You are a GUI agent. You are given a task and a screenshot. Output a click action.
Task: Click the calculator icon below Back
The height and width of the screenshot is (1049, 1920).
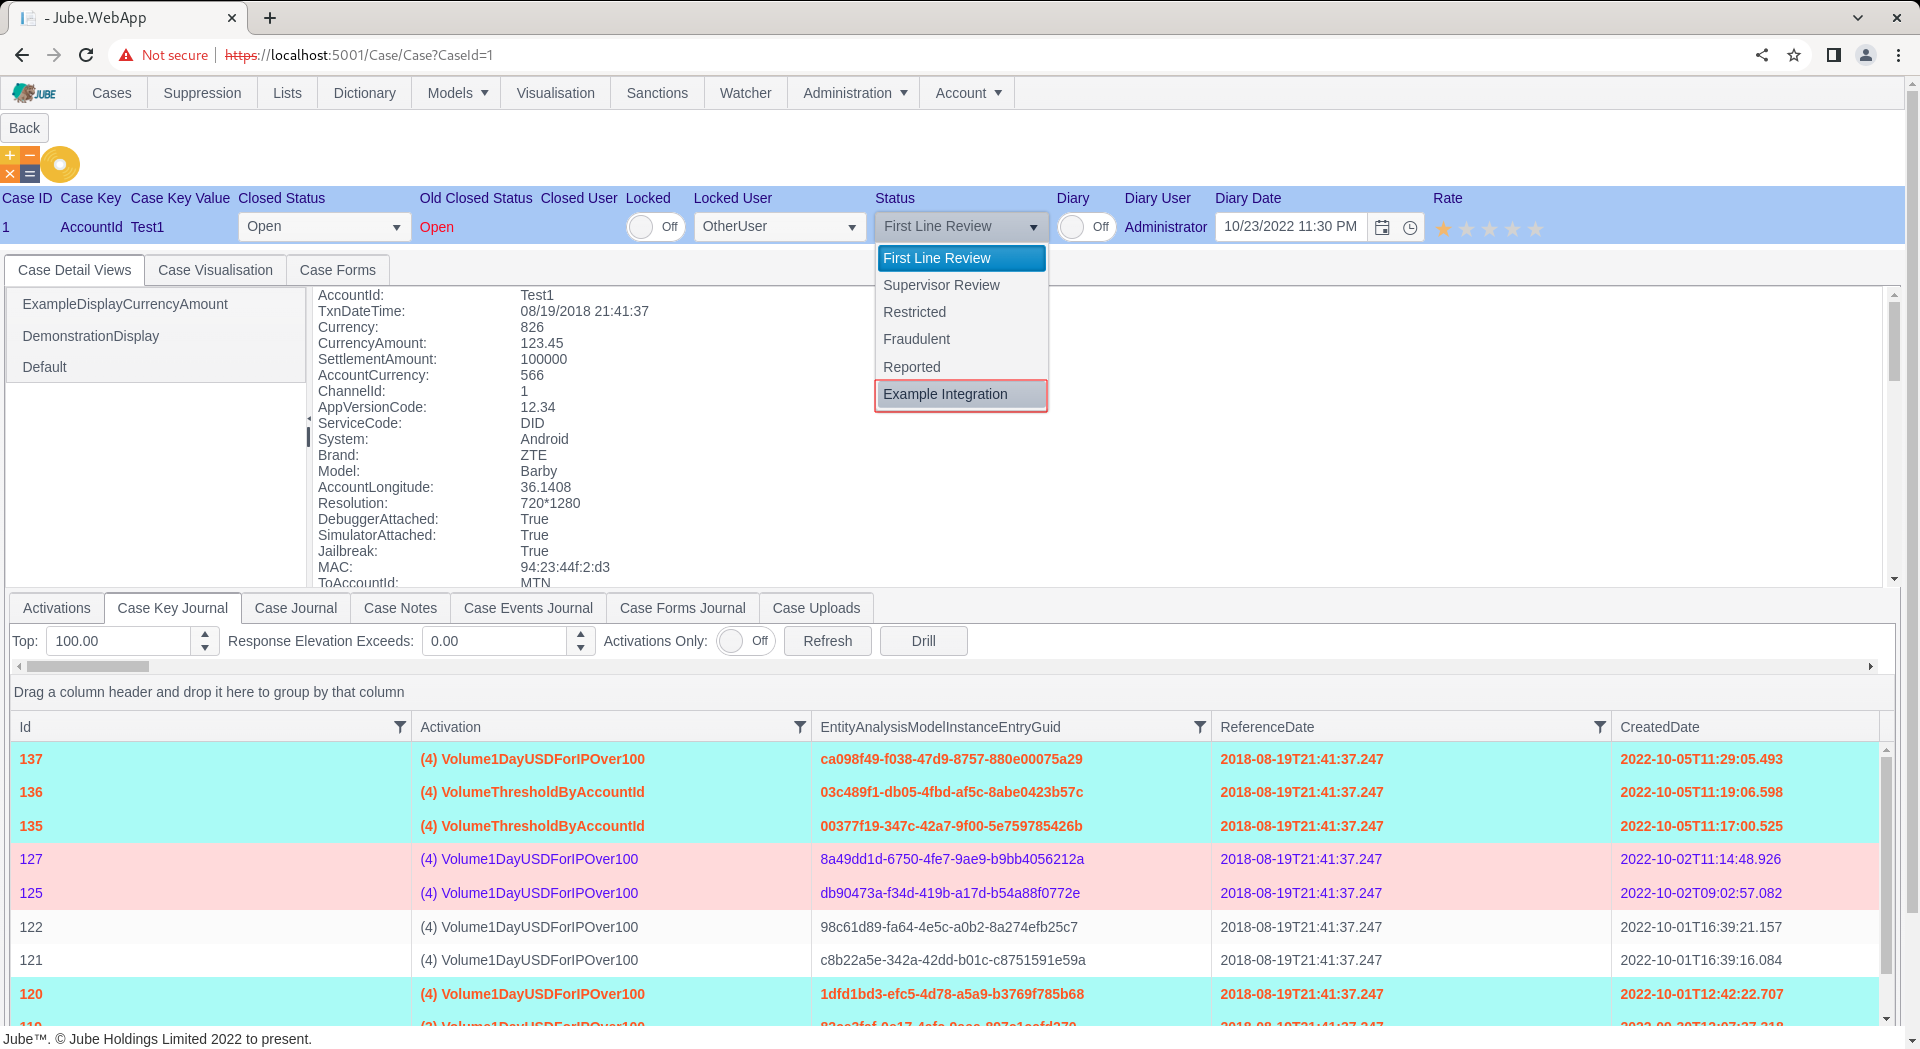point(20,164)
